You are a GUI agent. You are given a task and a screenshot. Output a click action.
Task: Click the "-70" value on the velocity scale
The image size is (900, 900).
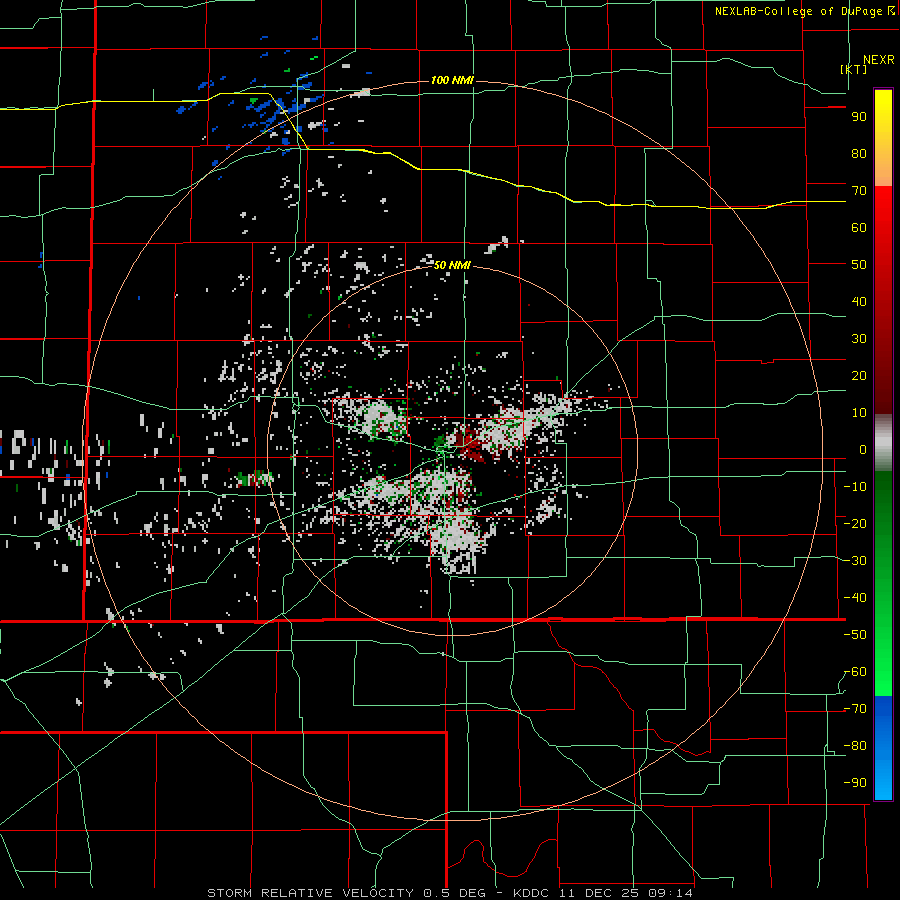tap(855, 709)
